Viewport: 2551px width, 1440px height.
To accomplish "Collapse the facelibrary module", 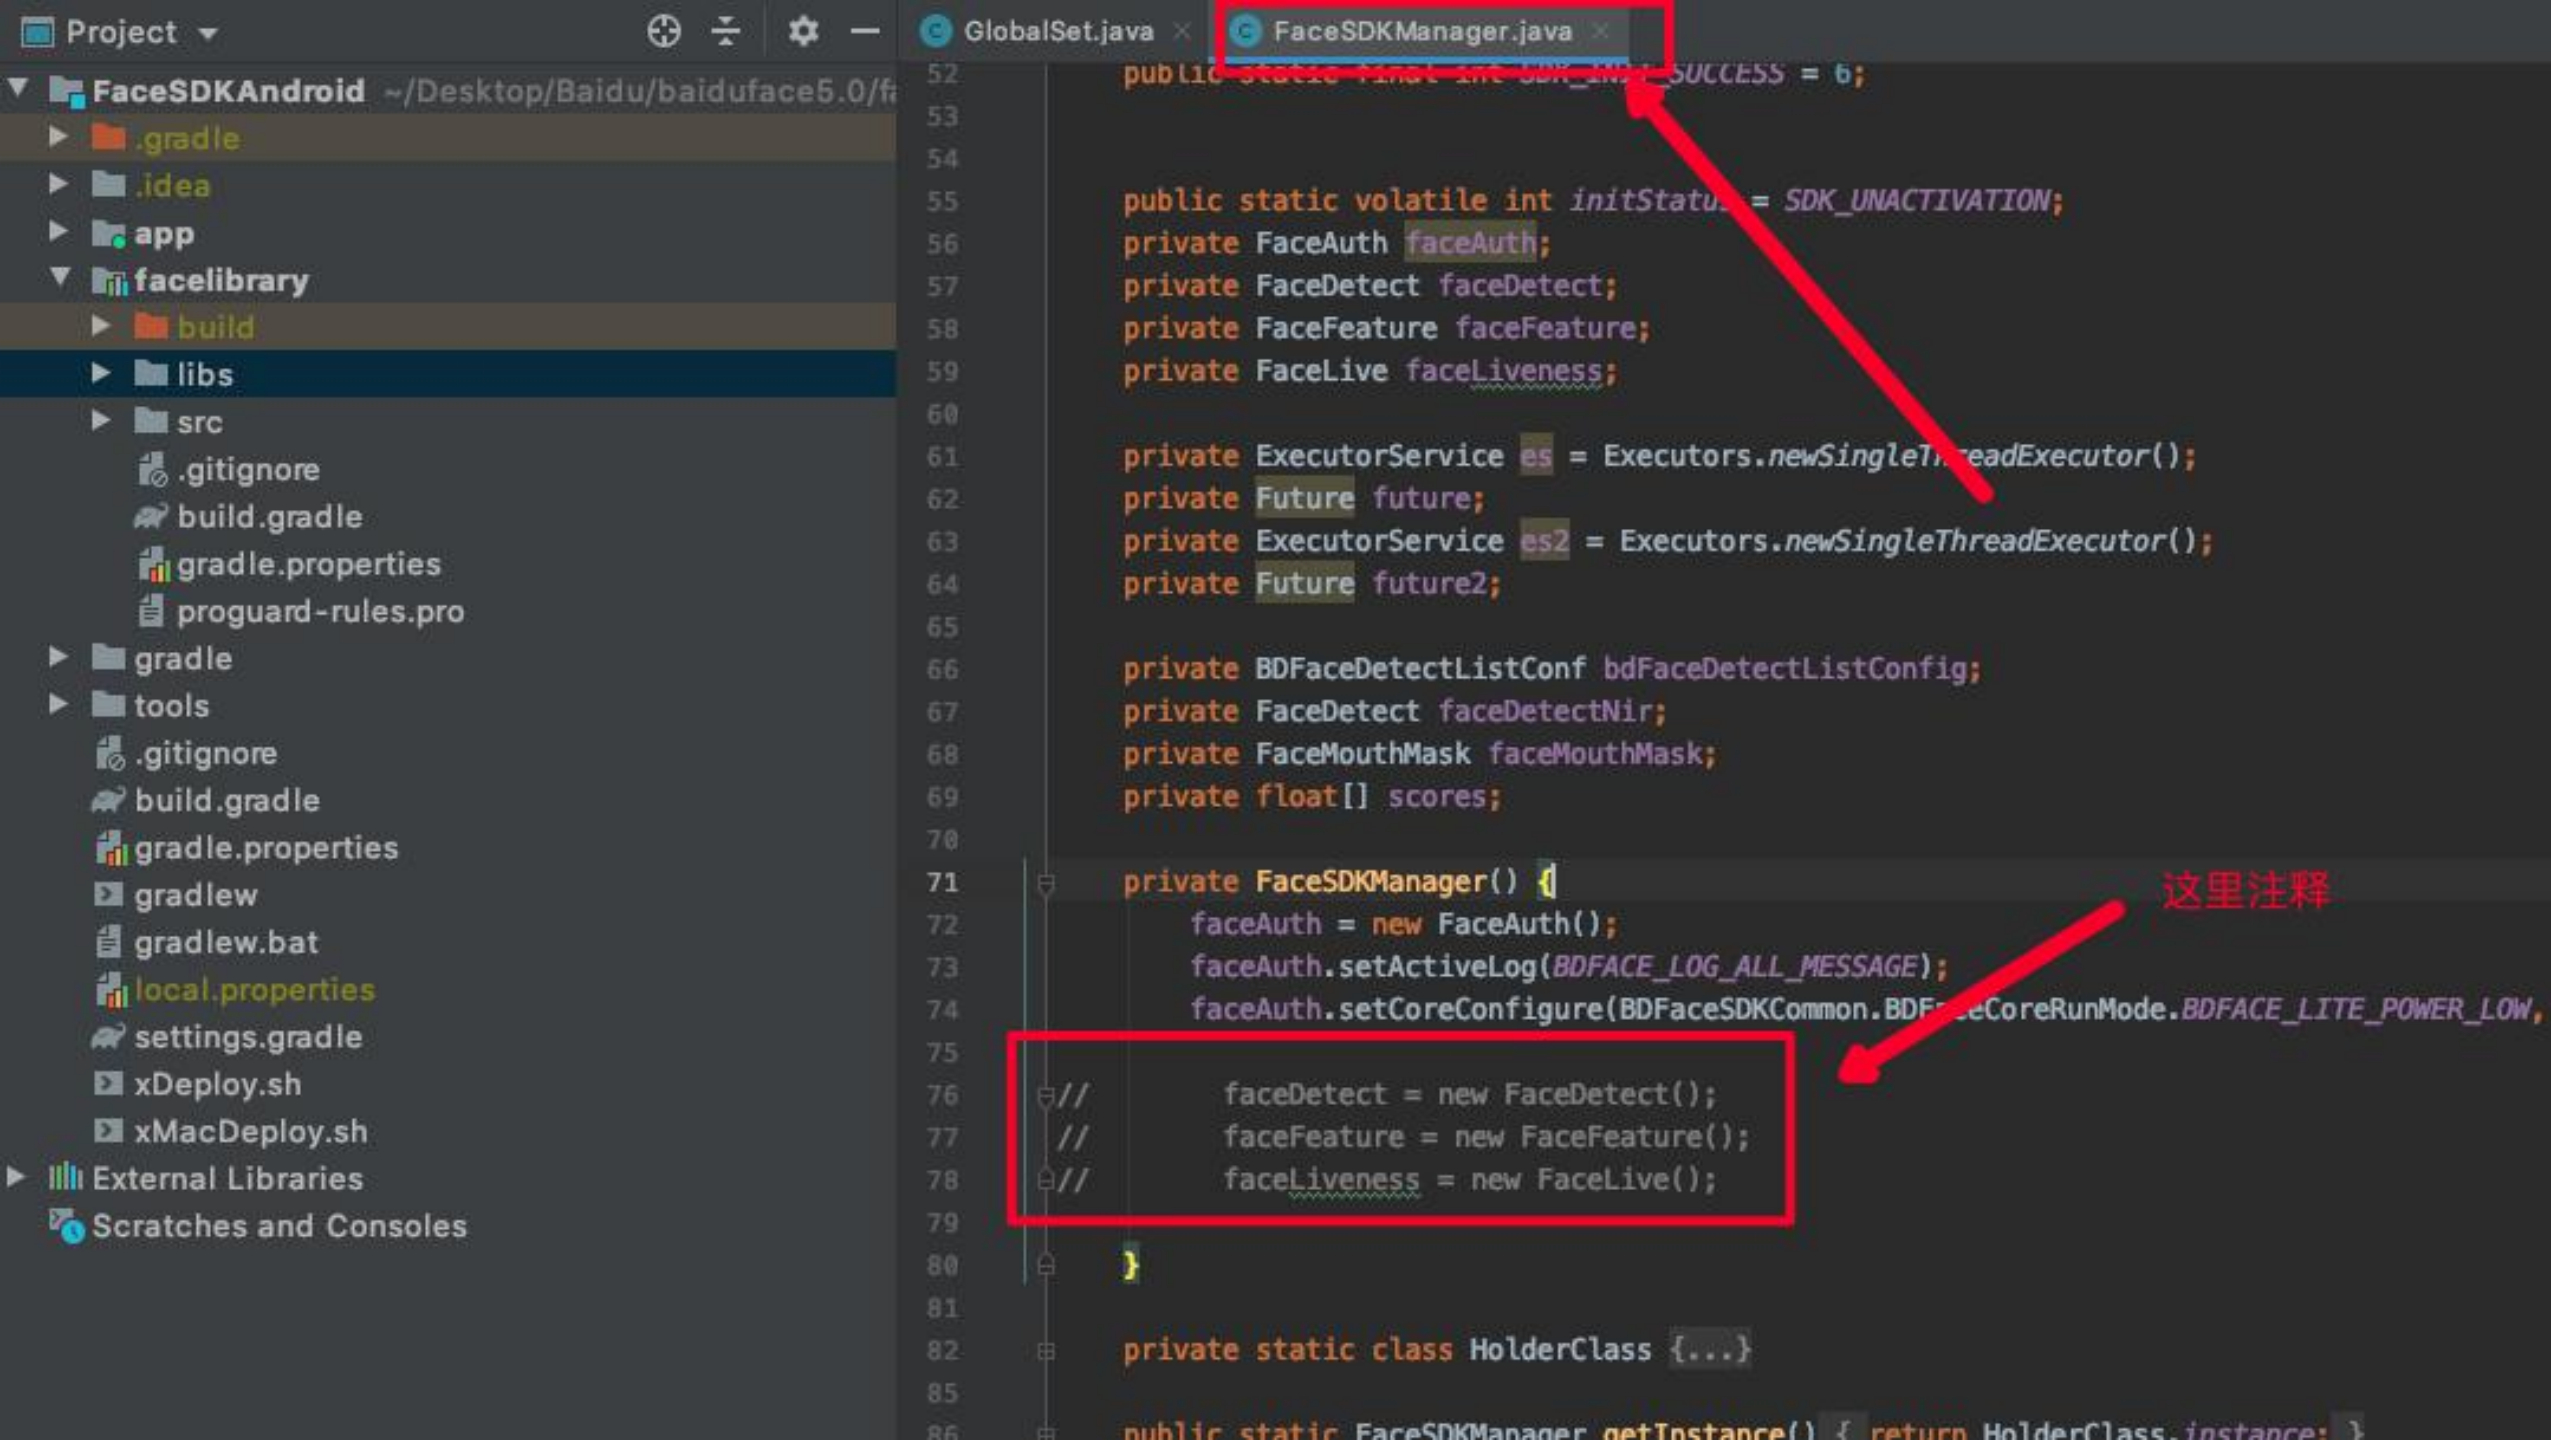I will [59, 279].
